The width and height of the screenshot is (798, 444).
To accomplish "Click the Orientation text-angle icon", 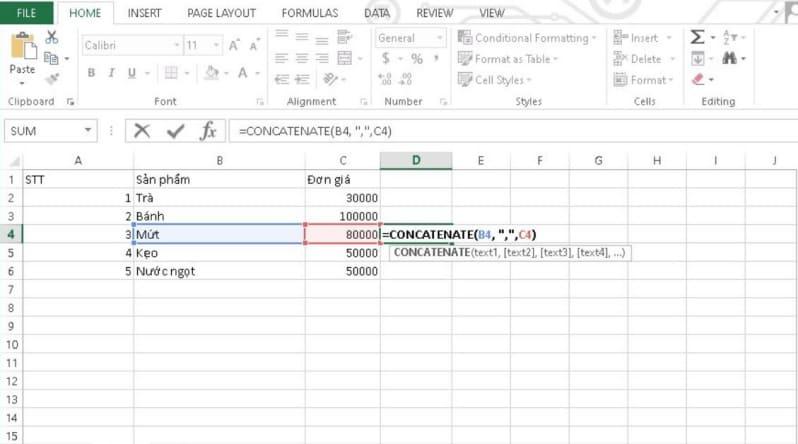I will pyautogui.click(x=330, y=79).
